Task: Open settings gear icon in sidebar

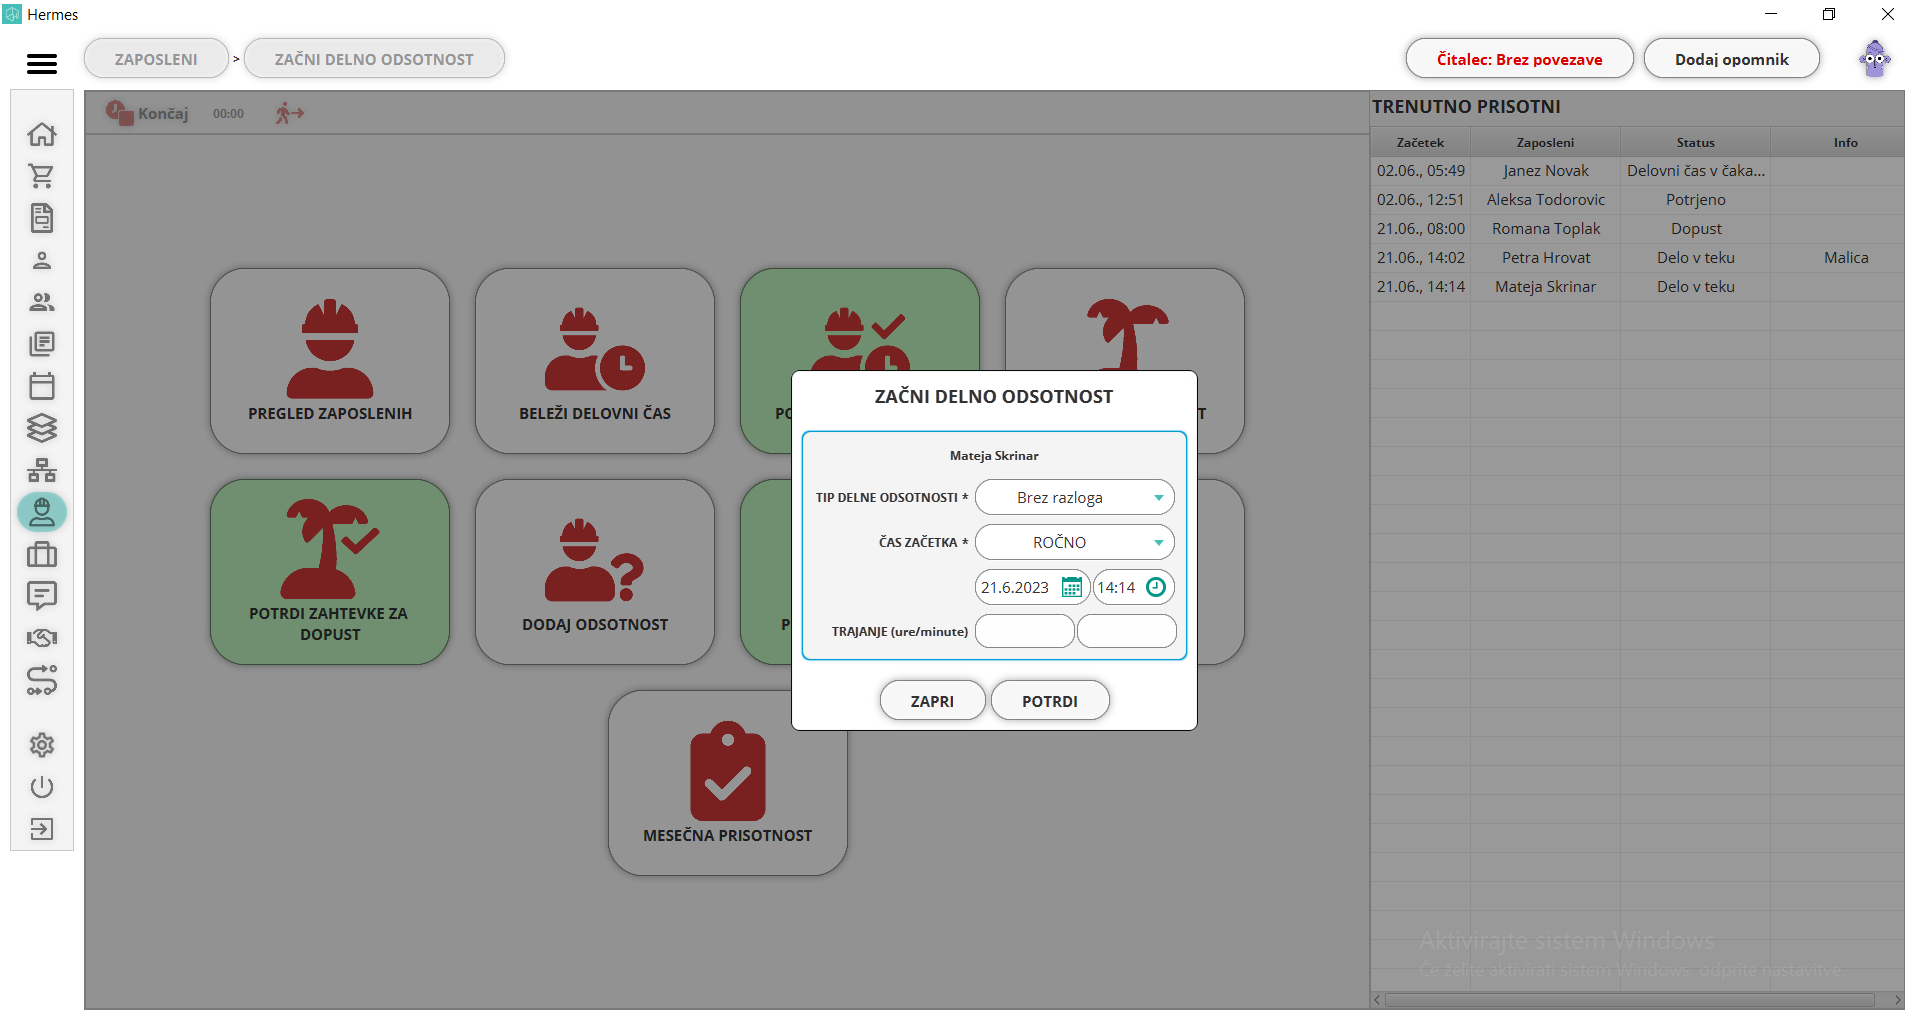Action: click(42, 745)
